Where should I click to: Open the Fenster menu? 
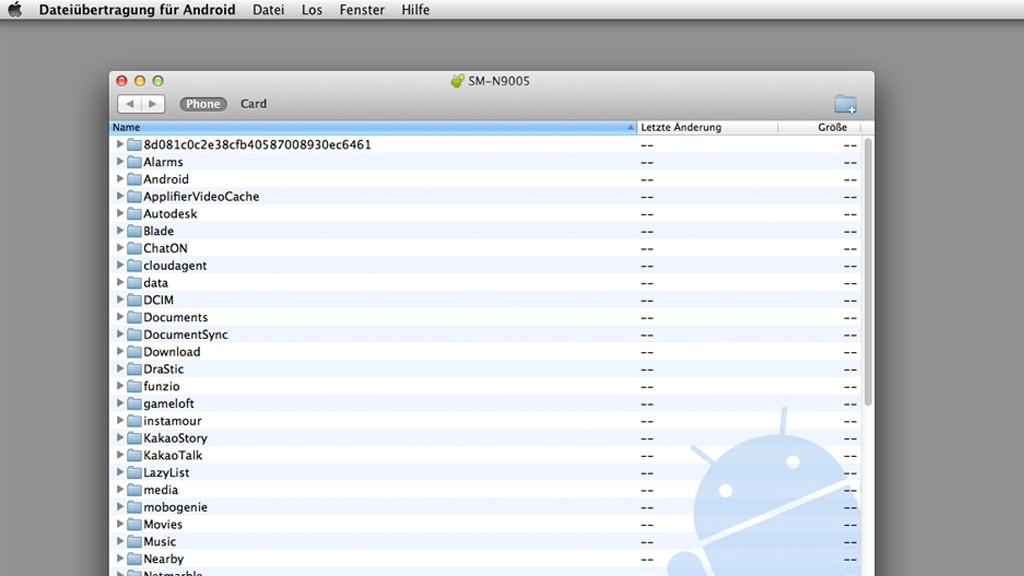pyautogui.click(x=362, y=10)
